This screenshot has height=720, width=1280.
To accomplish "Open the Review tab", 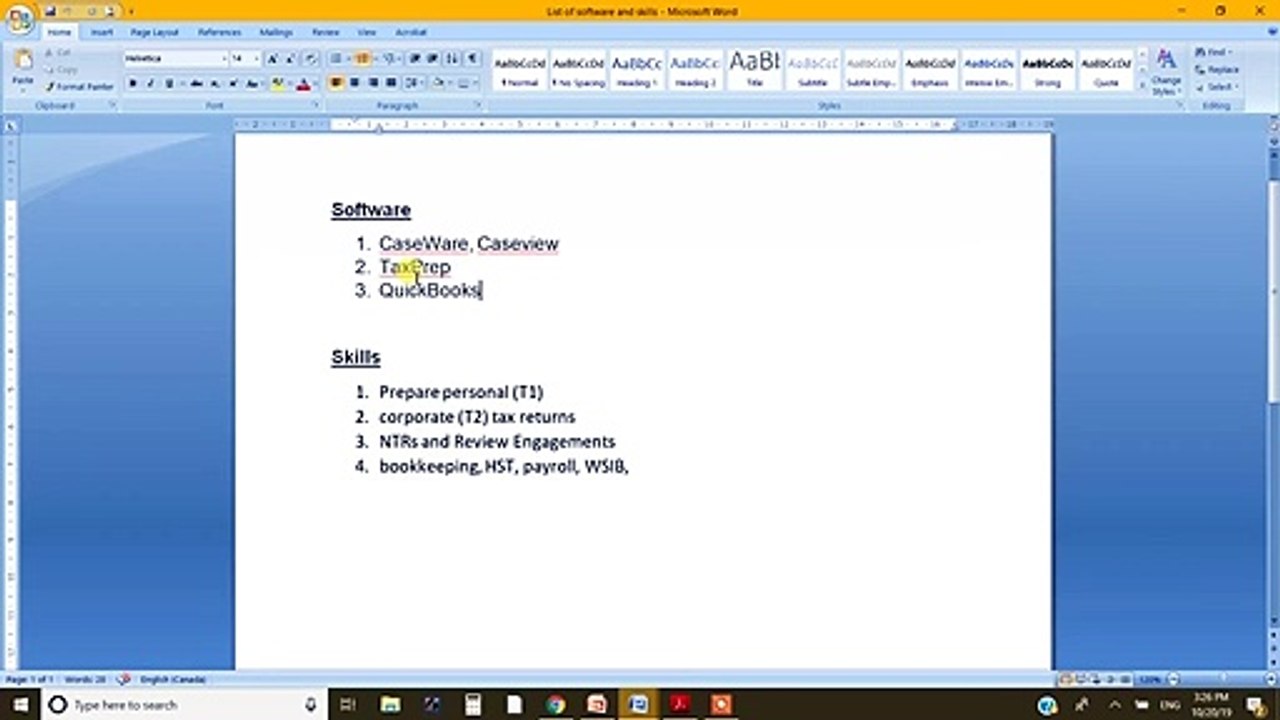I will 325,32.
